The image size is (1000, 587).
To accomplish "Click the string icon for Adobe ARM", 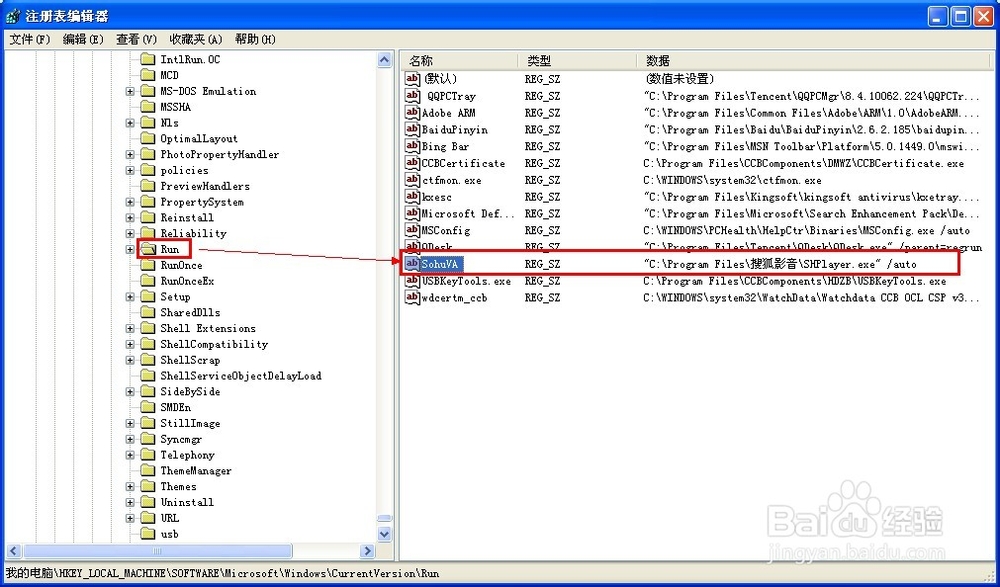I will pos(412,113).
